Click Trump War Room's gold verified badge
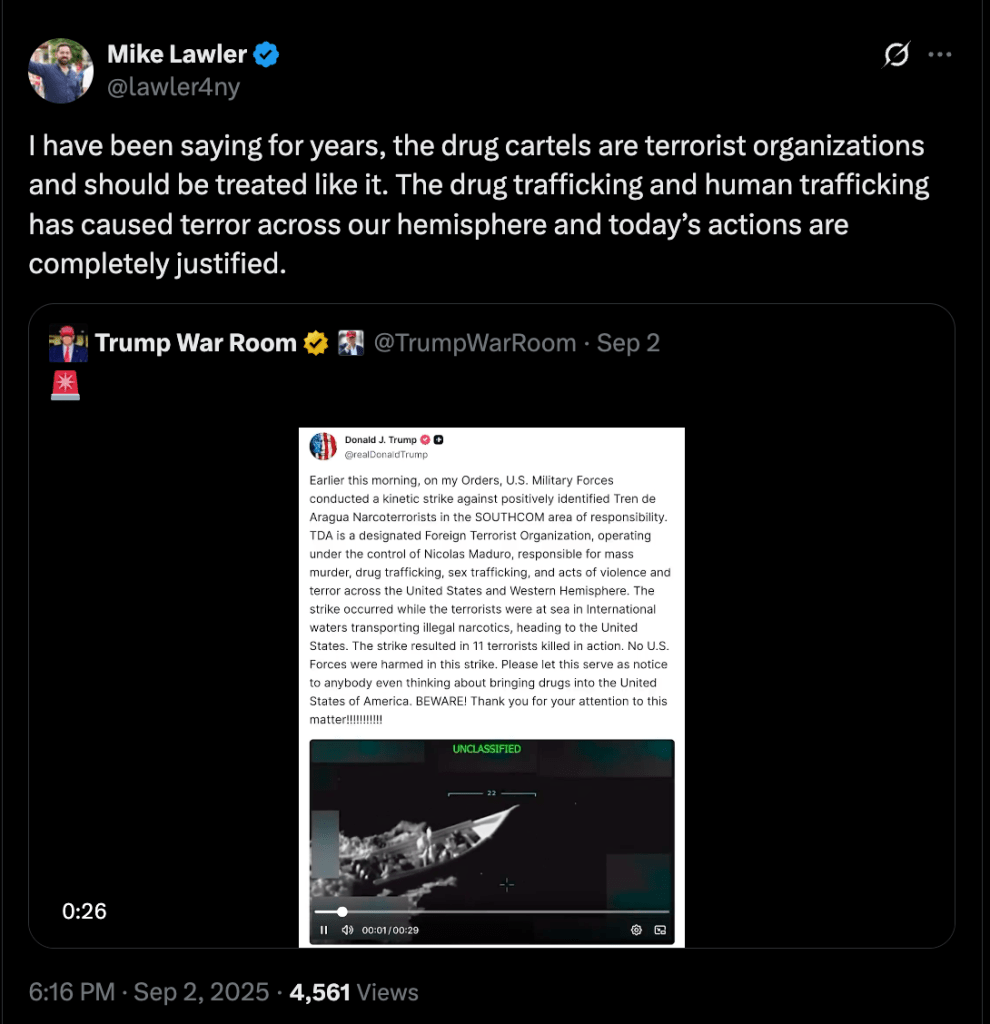 pos(316,344)
